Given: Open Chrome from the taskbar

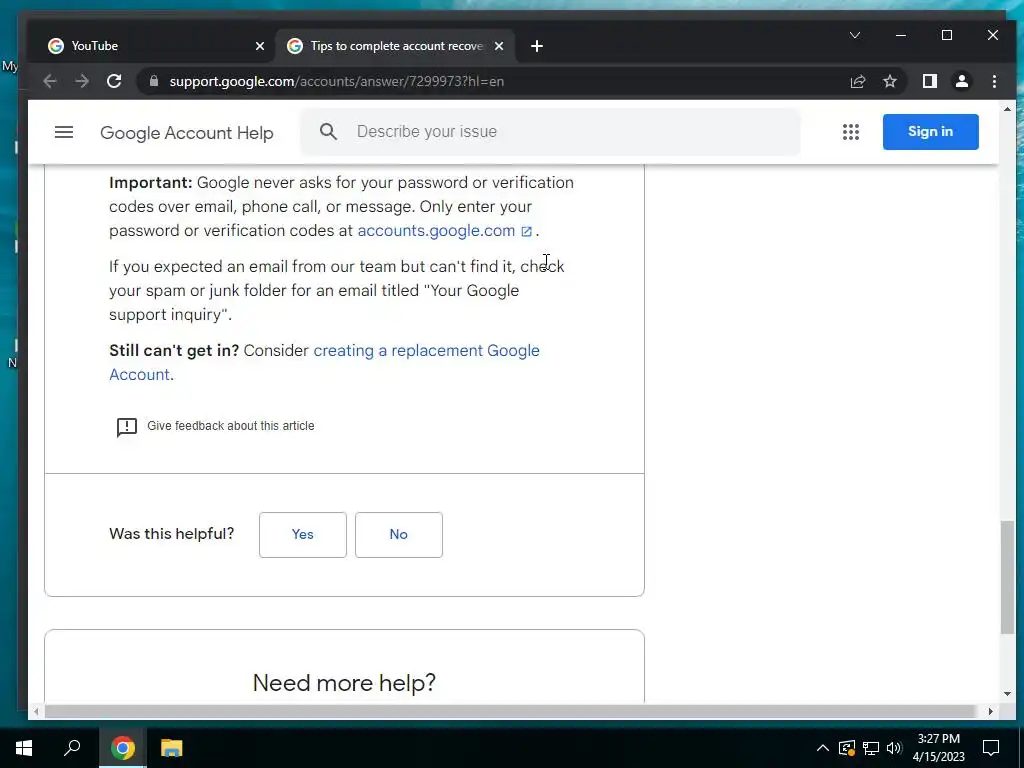Looking at the screenshot, I should pos(122,748).
